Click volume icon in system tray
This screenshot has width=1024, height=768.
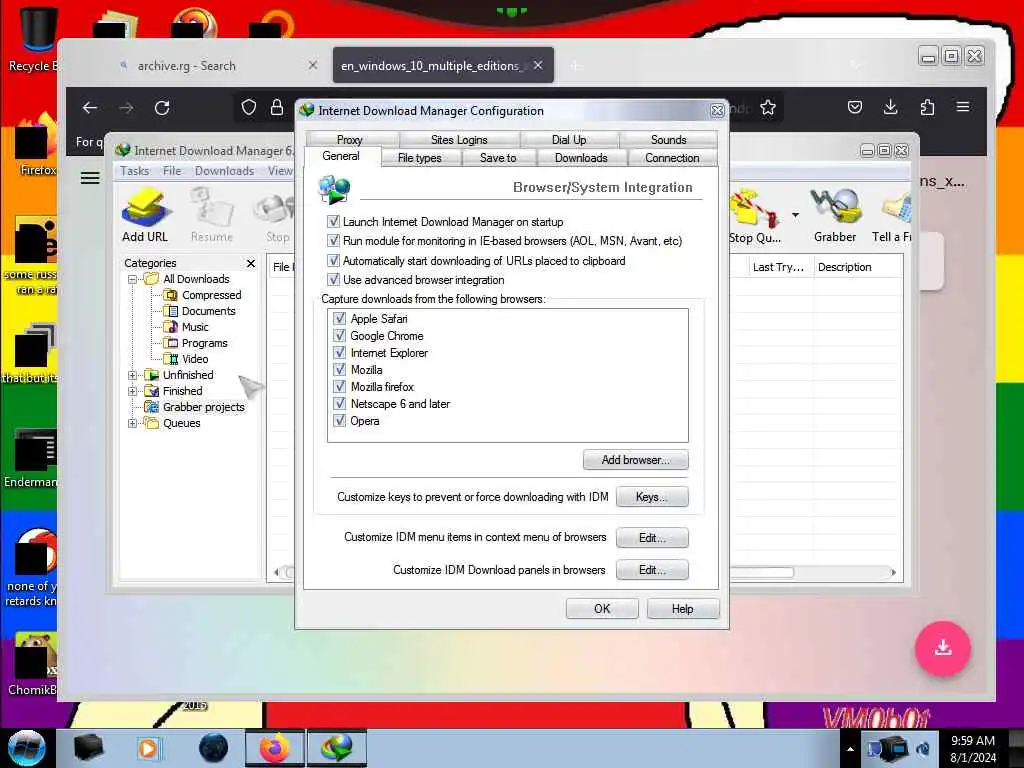click(x=923, y=749)
